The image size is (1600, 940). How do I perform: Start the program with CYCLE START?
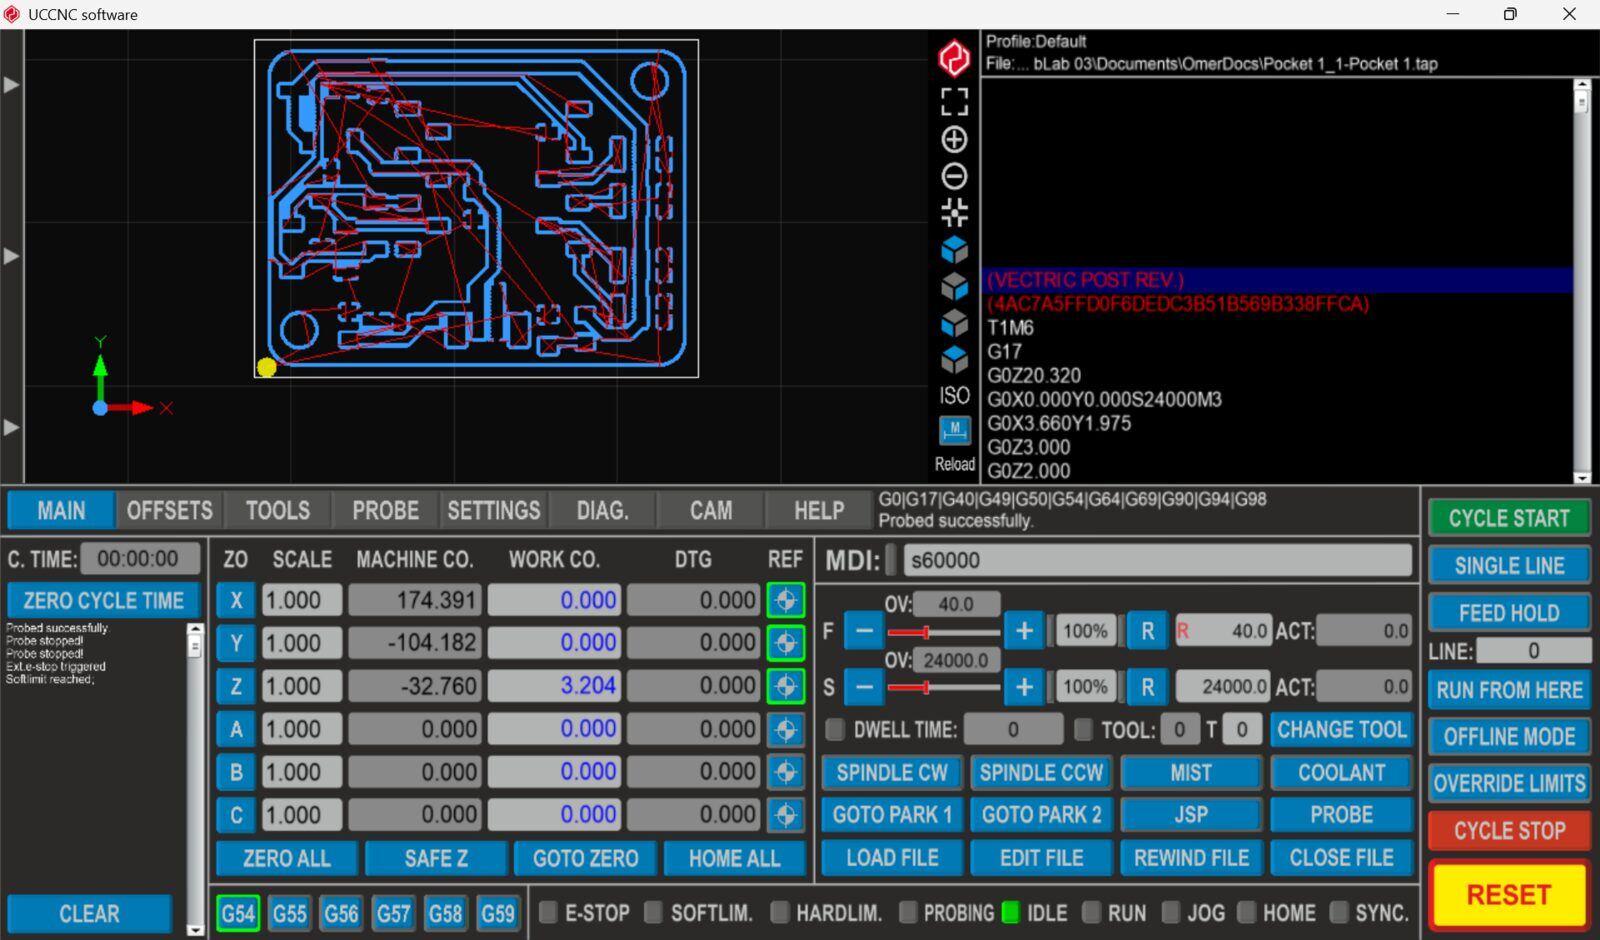coord(1509,518)
